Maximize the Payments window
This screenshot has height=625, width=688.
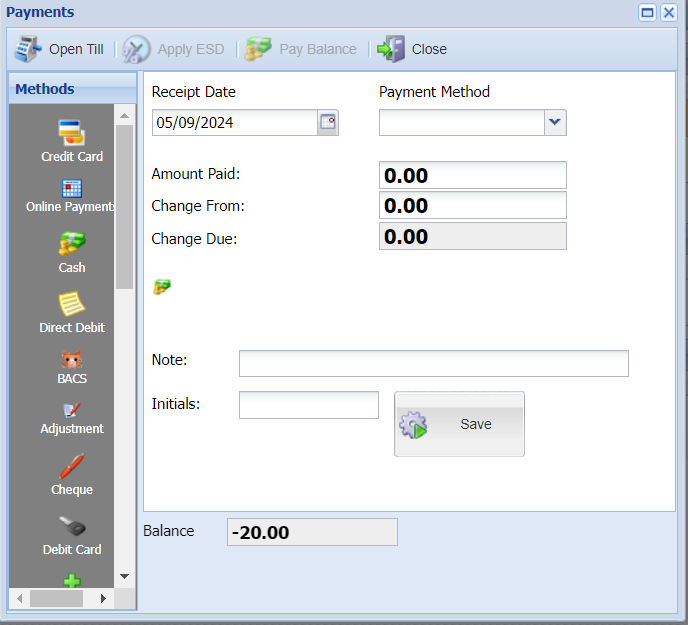coord(647,12)
